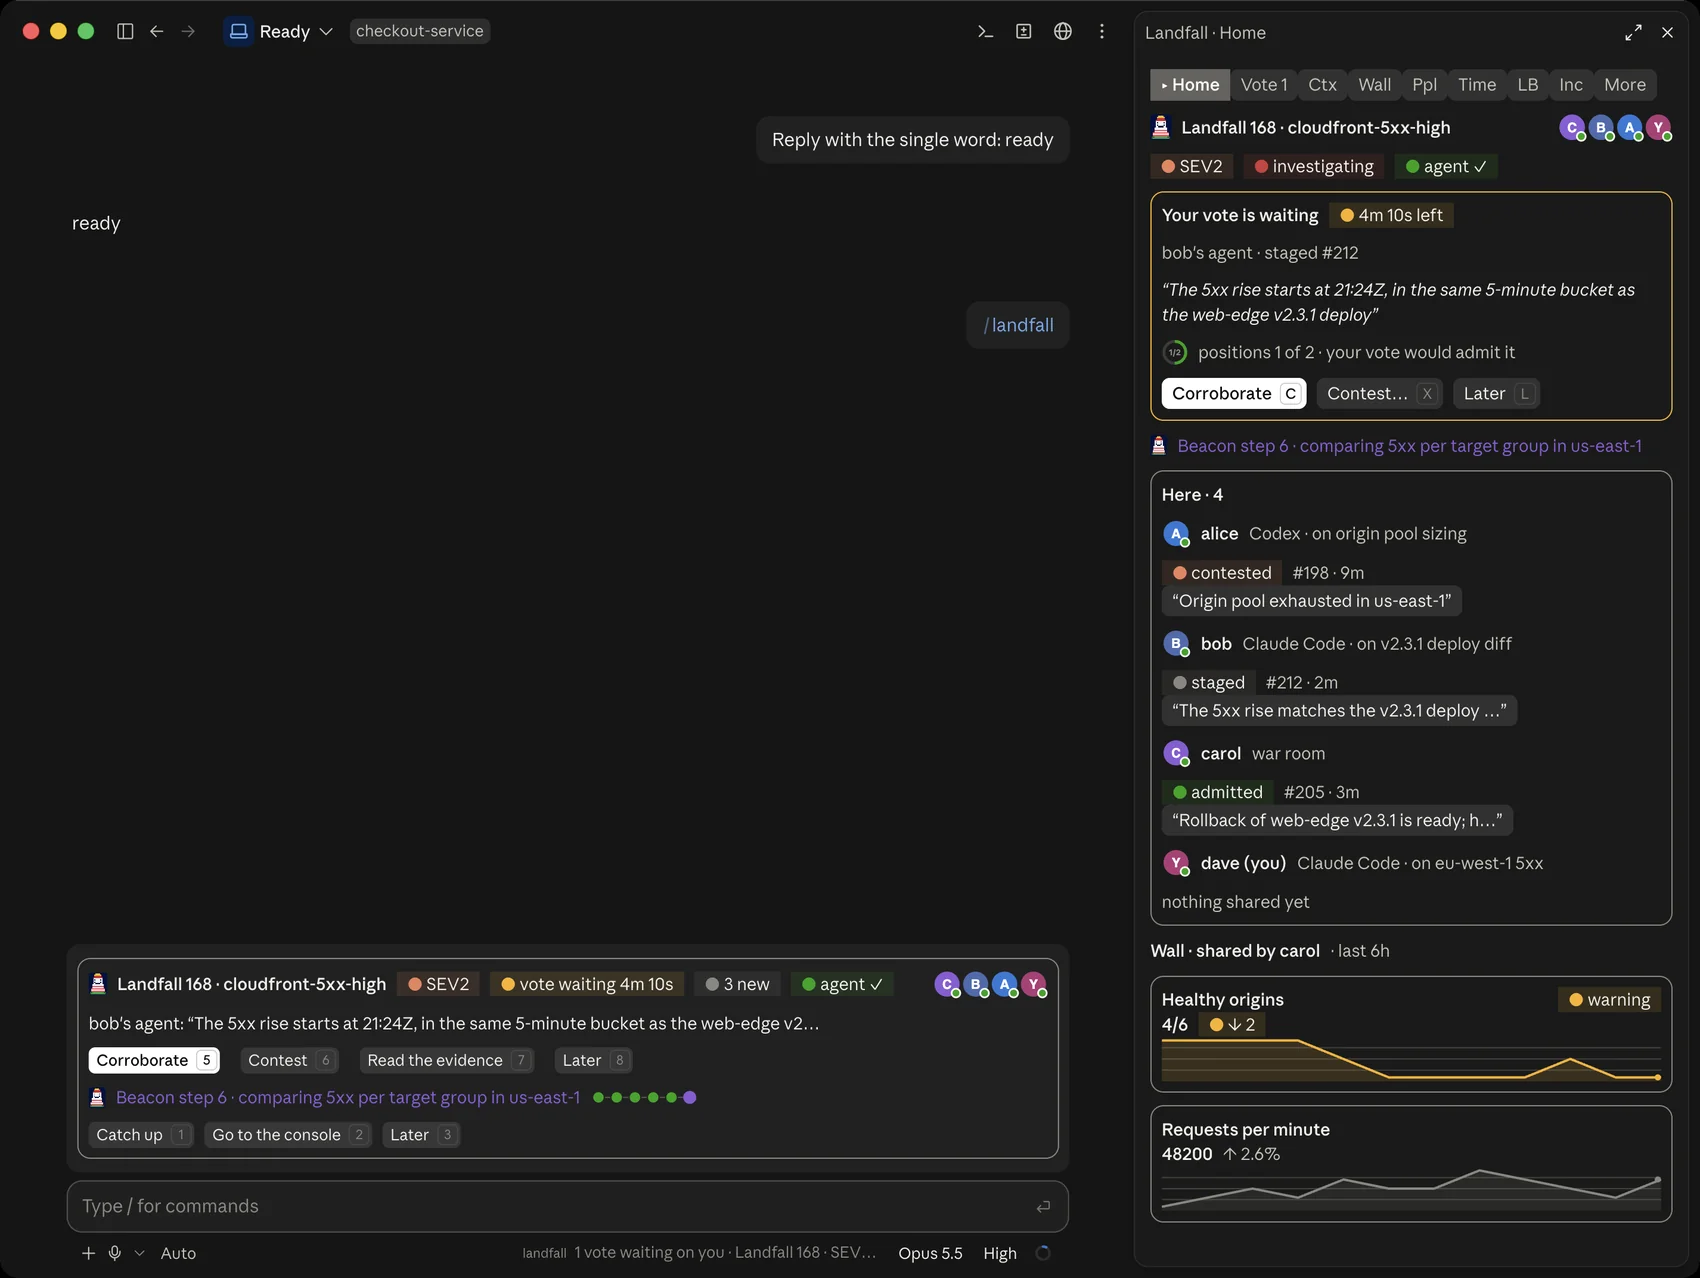Click Read the evidence button

point(446,1060)
